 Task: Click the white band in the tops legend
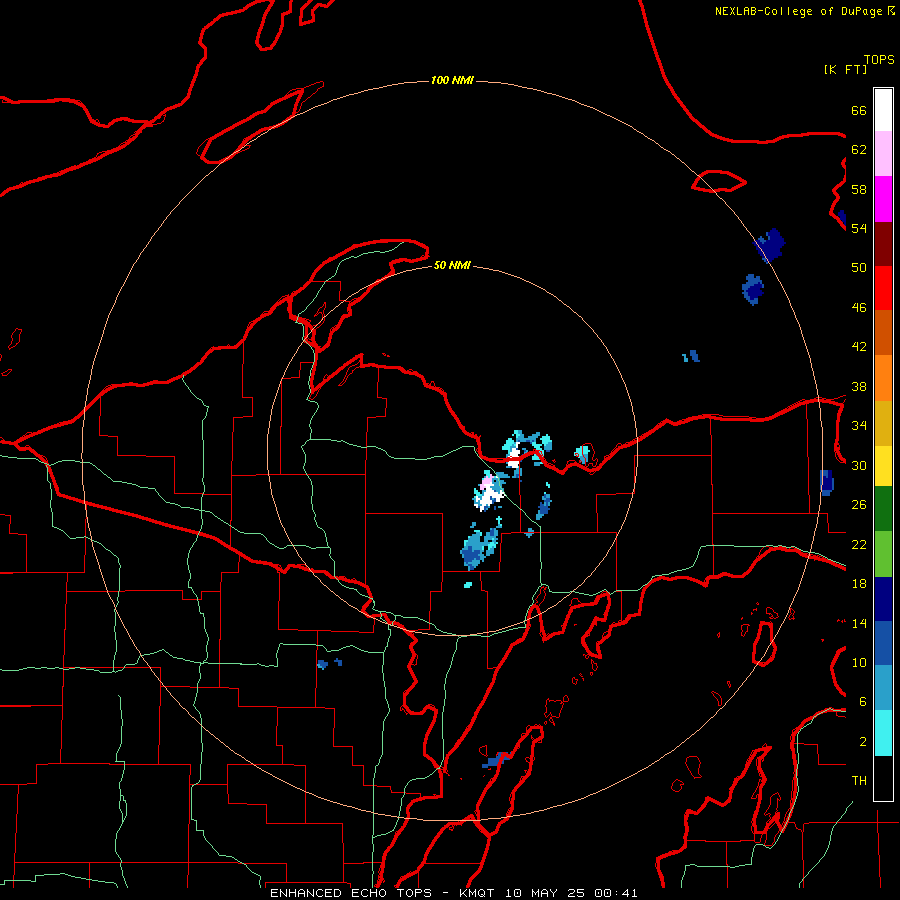point(883,110)
